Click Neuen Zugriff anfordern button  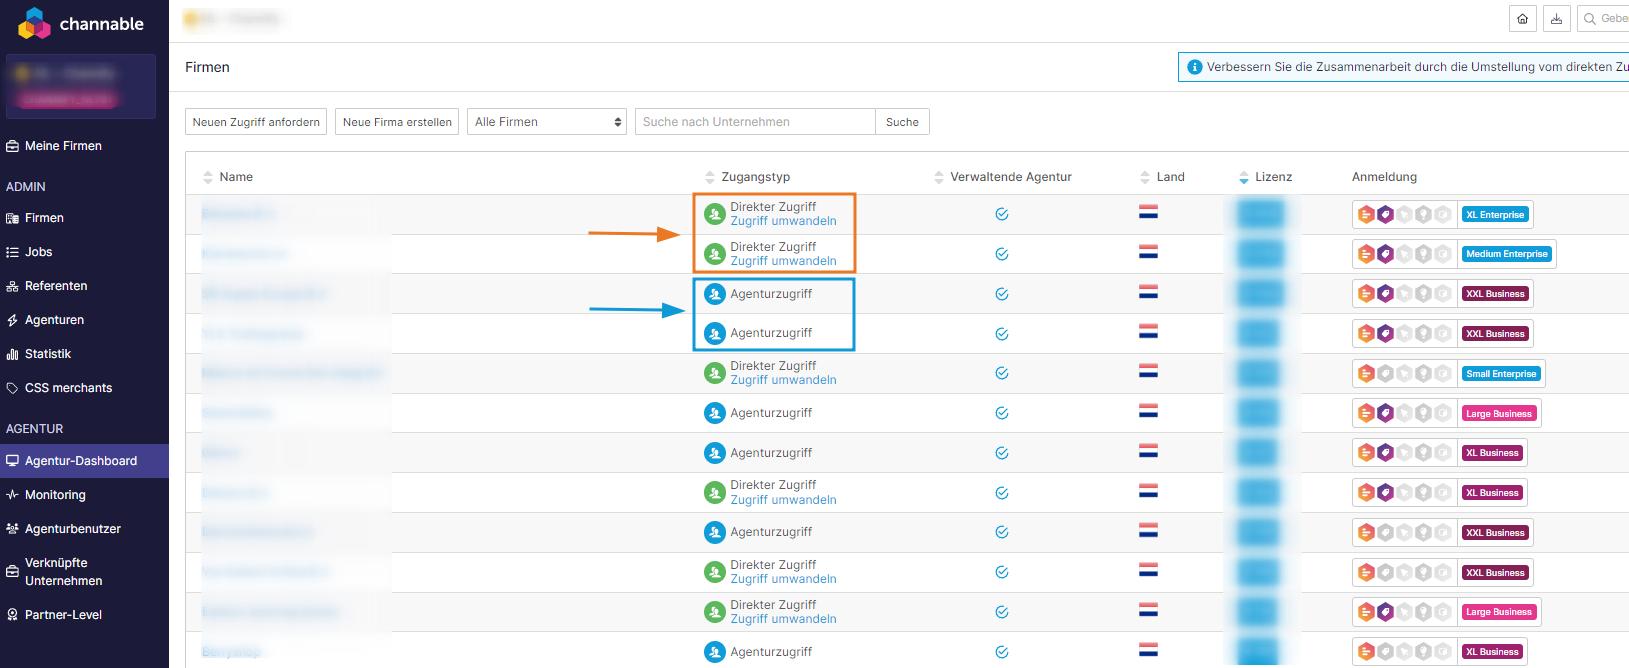coord(256,122)
